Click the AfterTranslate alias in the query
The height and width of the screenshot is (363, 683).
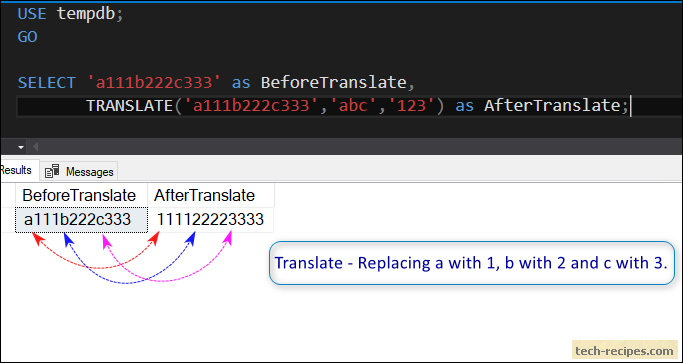coord(552,105)
